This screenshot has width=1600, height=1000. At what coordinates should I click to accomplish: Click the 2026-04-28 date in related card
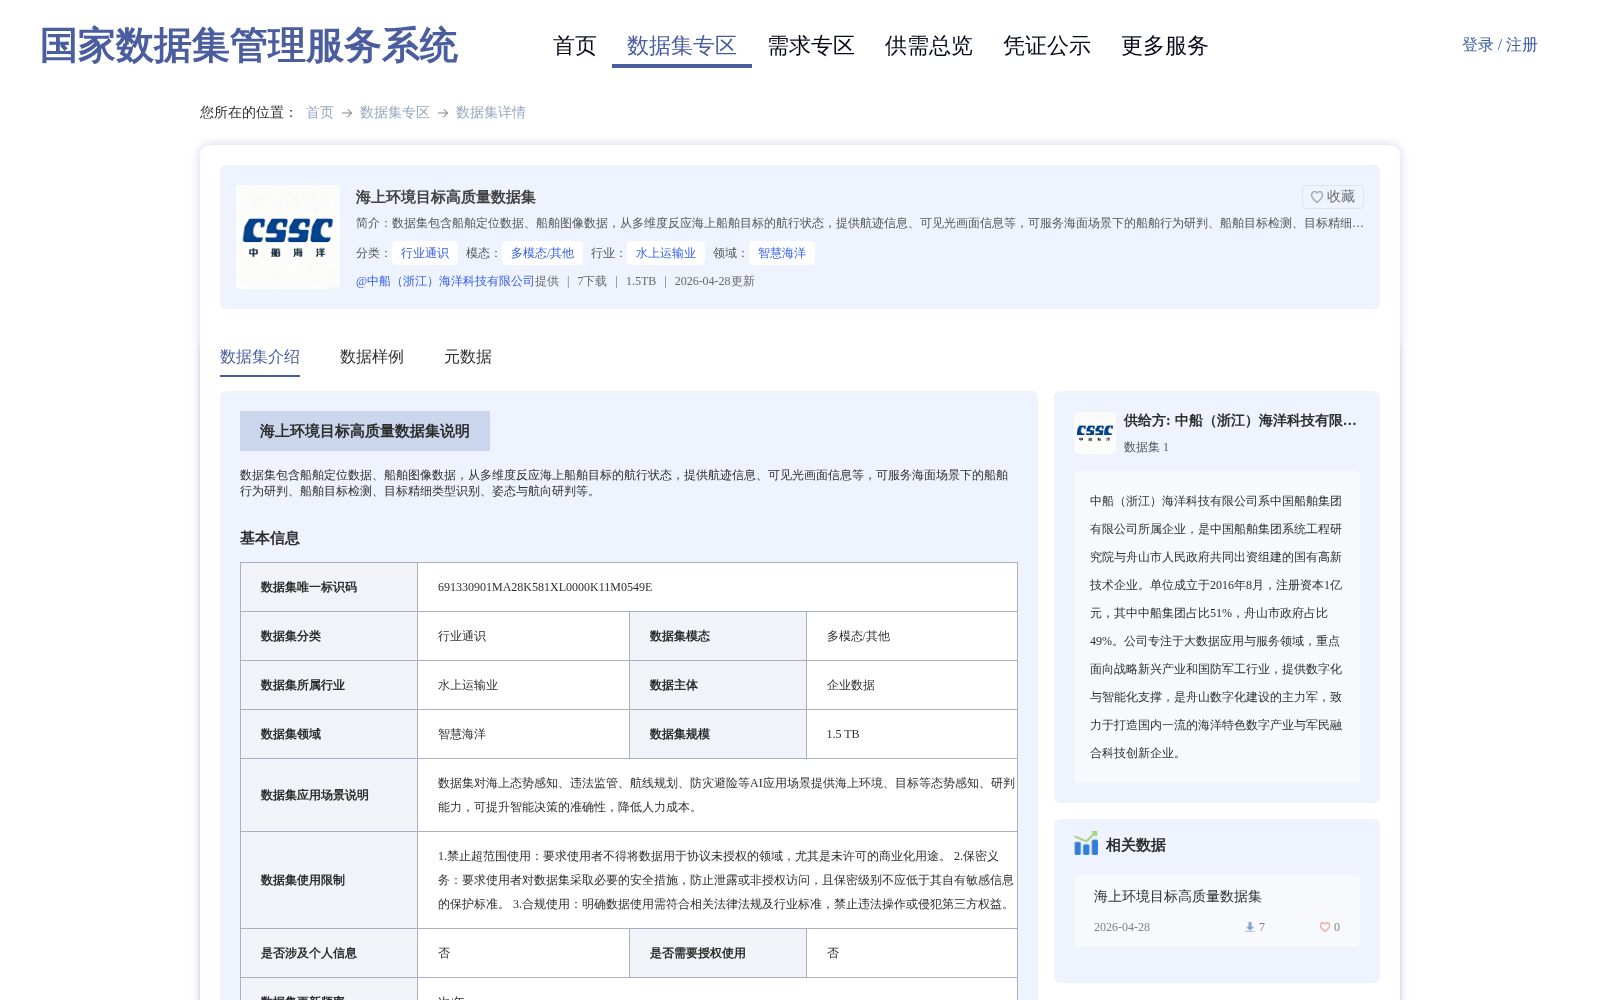(1122, 927)
